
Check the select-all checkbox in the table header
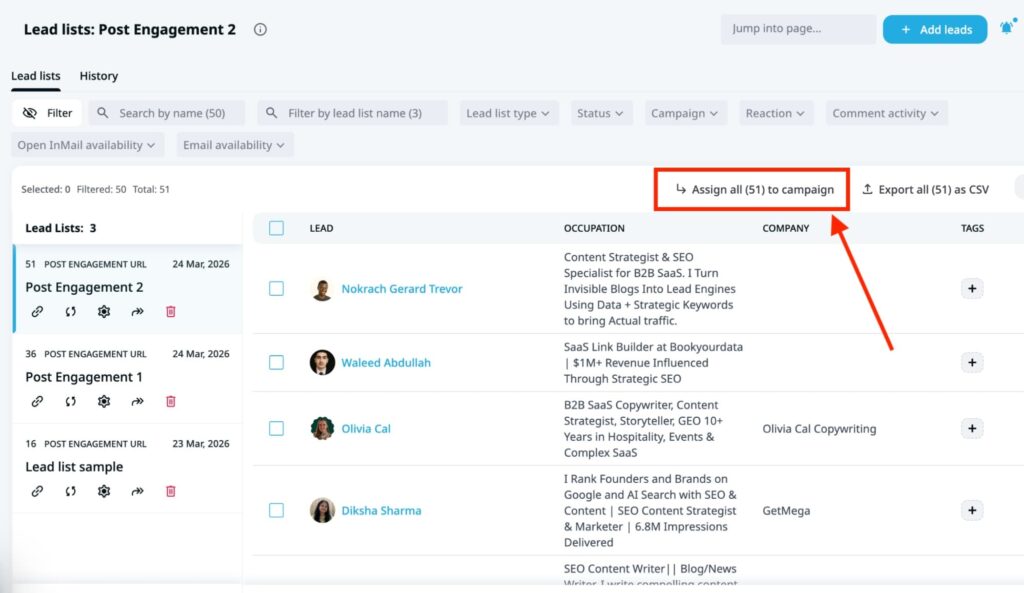[277, 227]
